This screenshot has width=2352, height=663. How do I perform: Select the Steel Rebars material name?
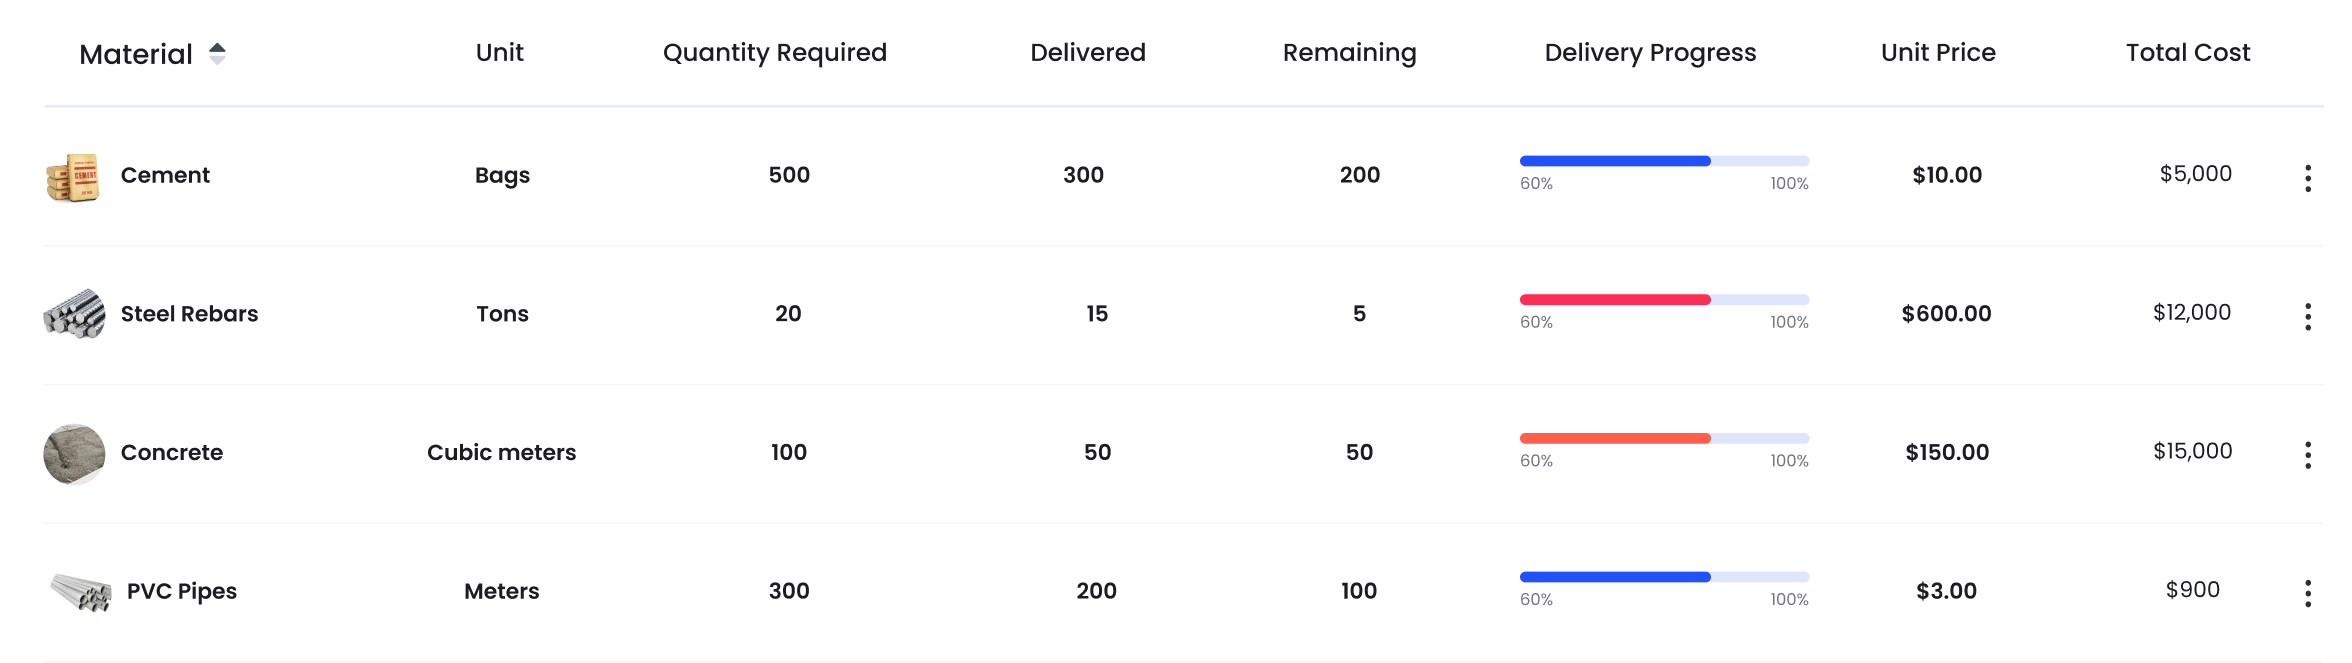pos(189,314)
